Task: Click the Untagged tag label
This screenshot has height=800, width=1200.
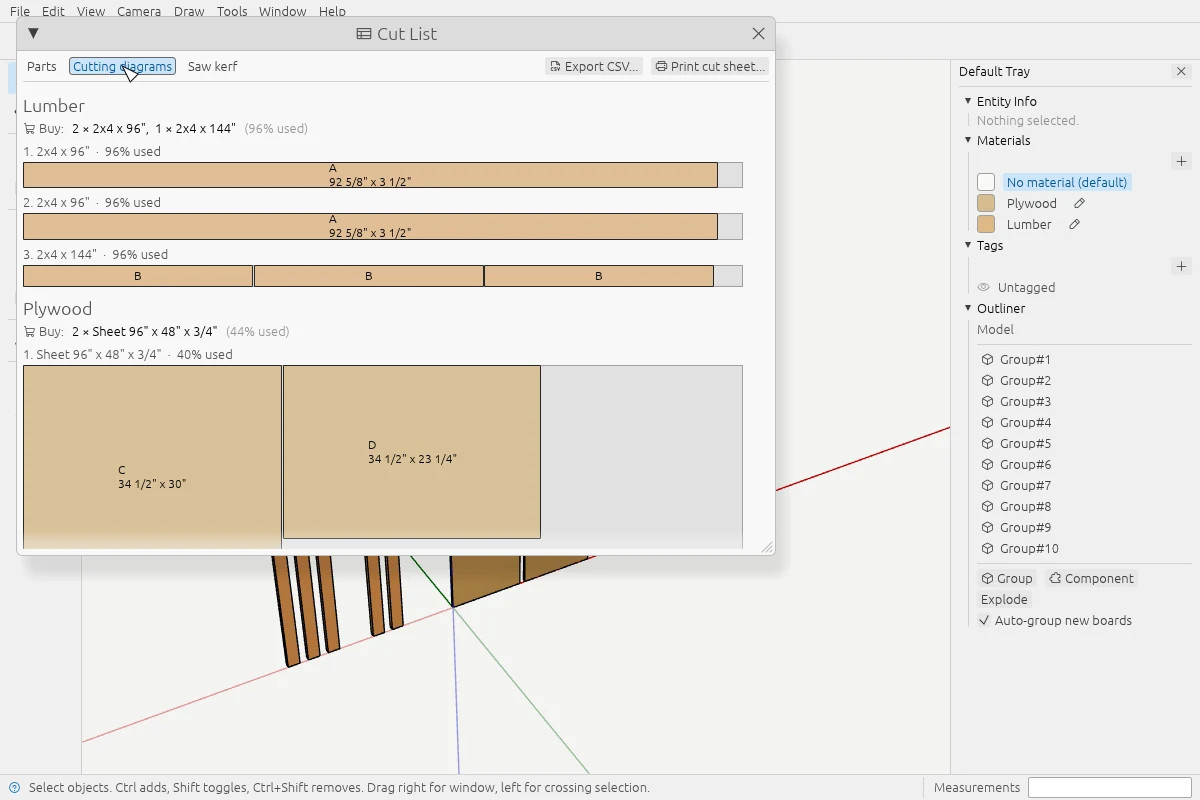Action: point(1026,288)
